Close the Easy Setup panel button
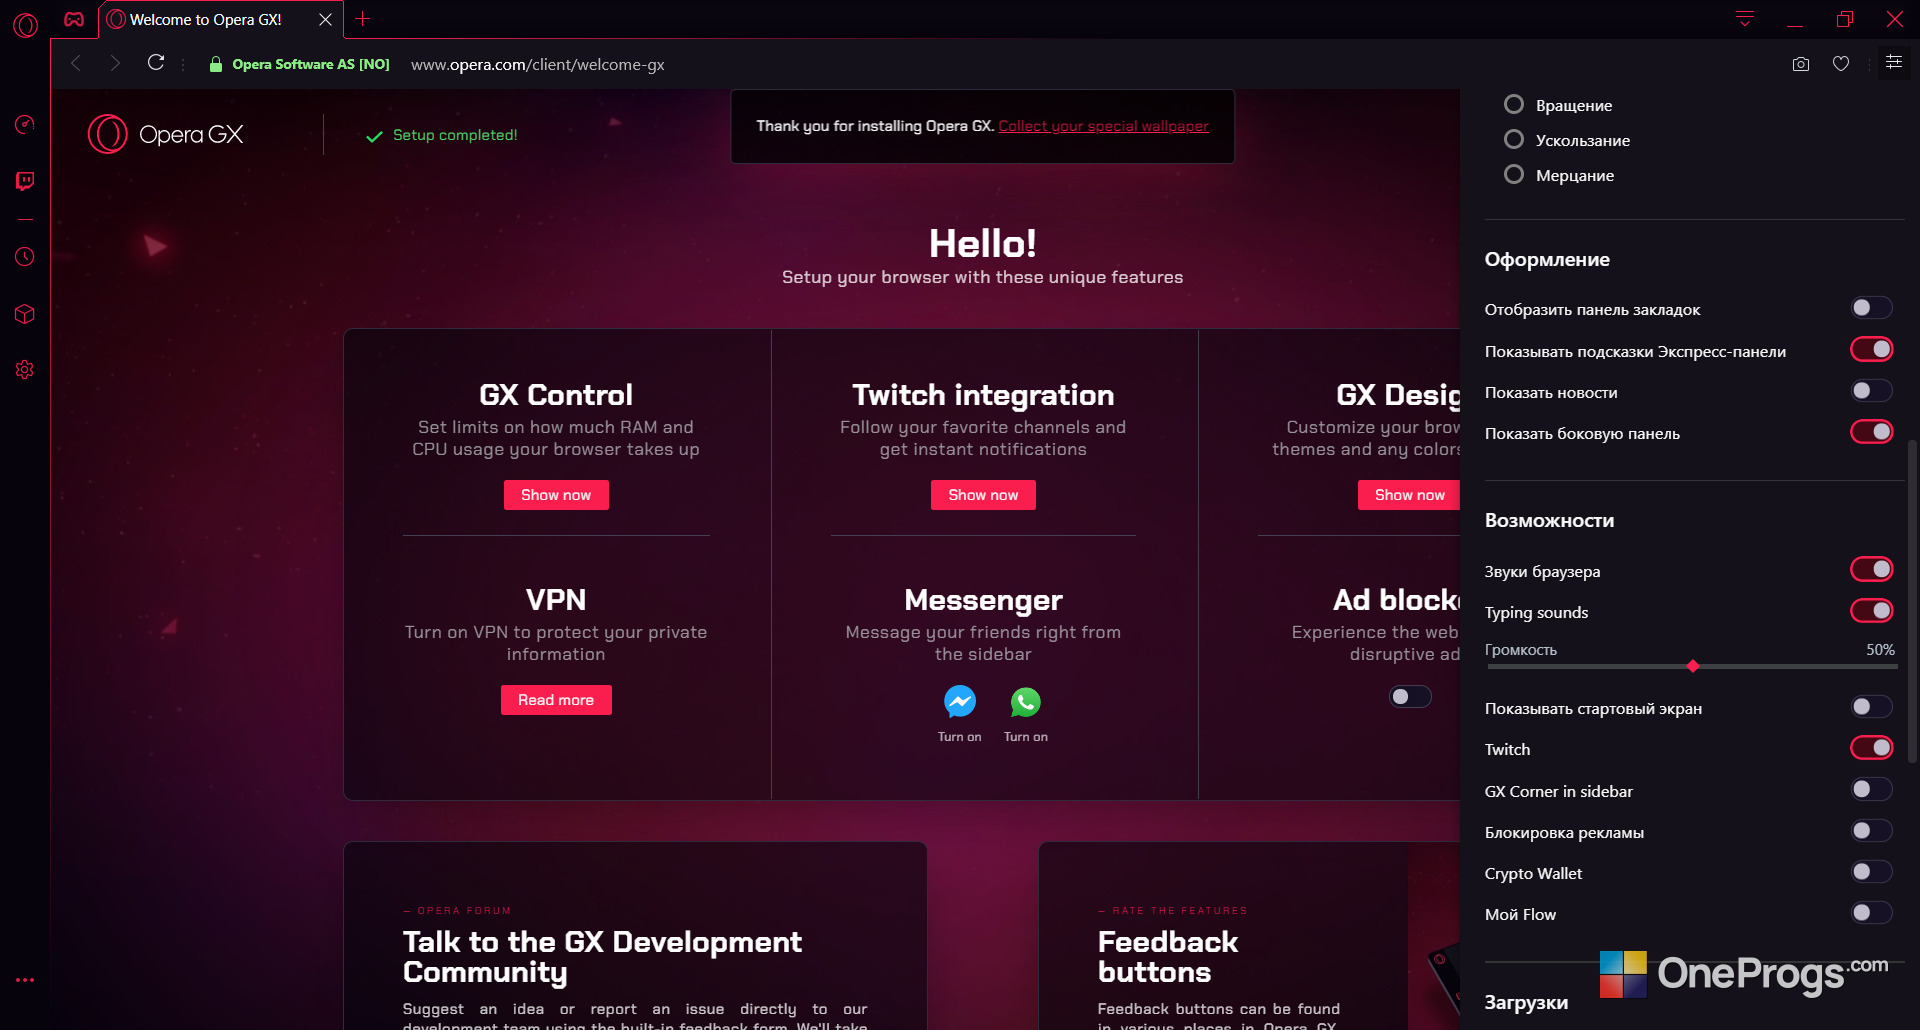1920x1030 pixels. [x=1894, y=62]
